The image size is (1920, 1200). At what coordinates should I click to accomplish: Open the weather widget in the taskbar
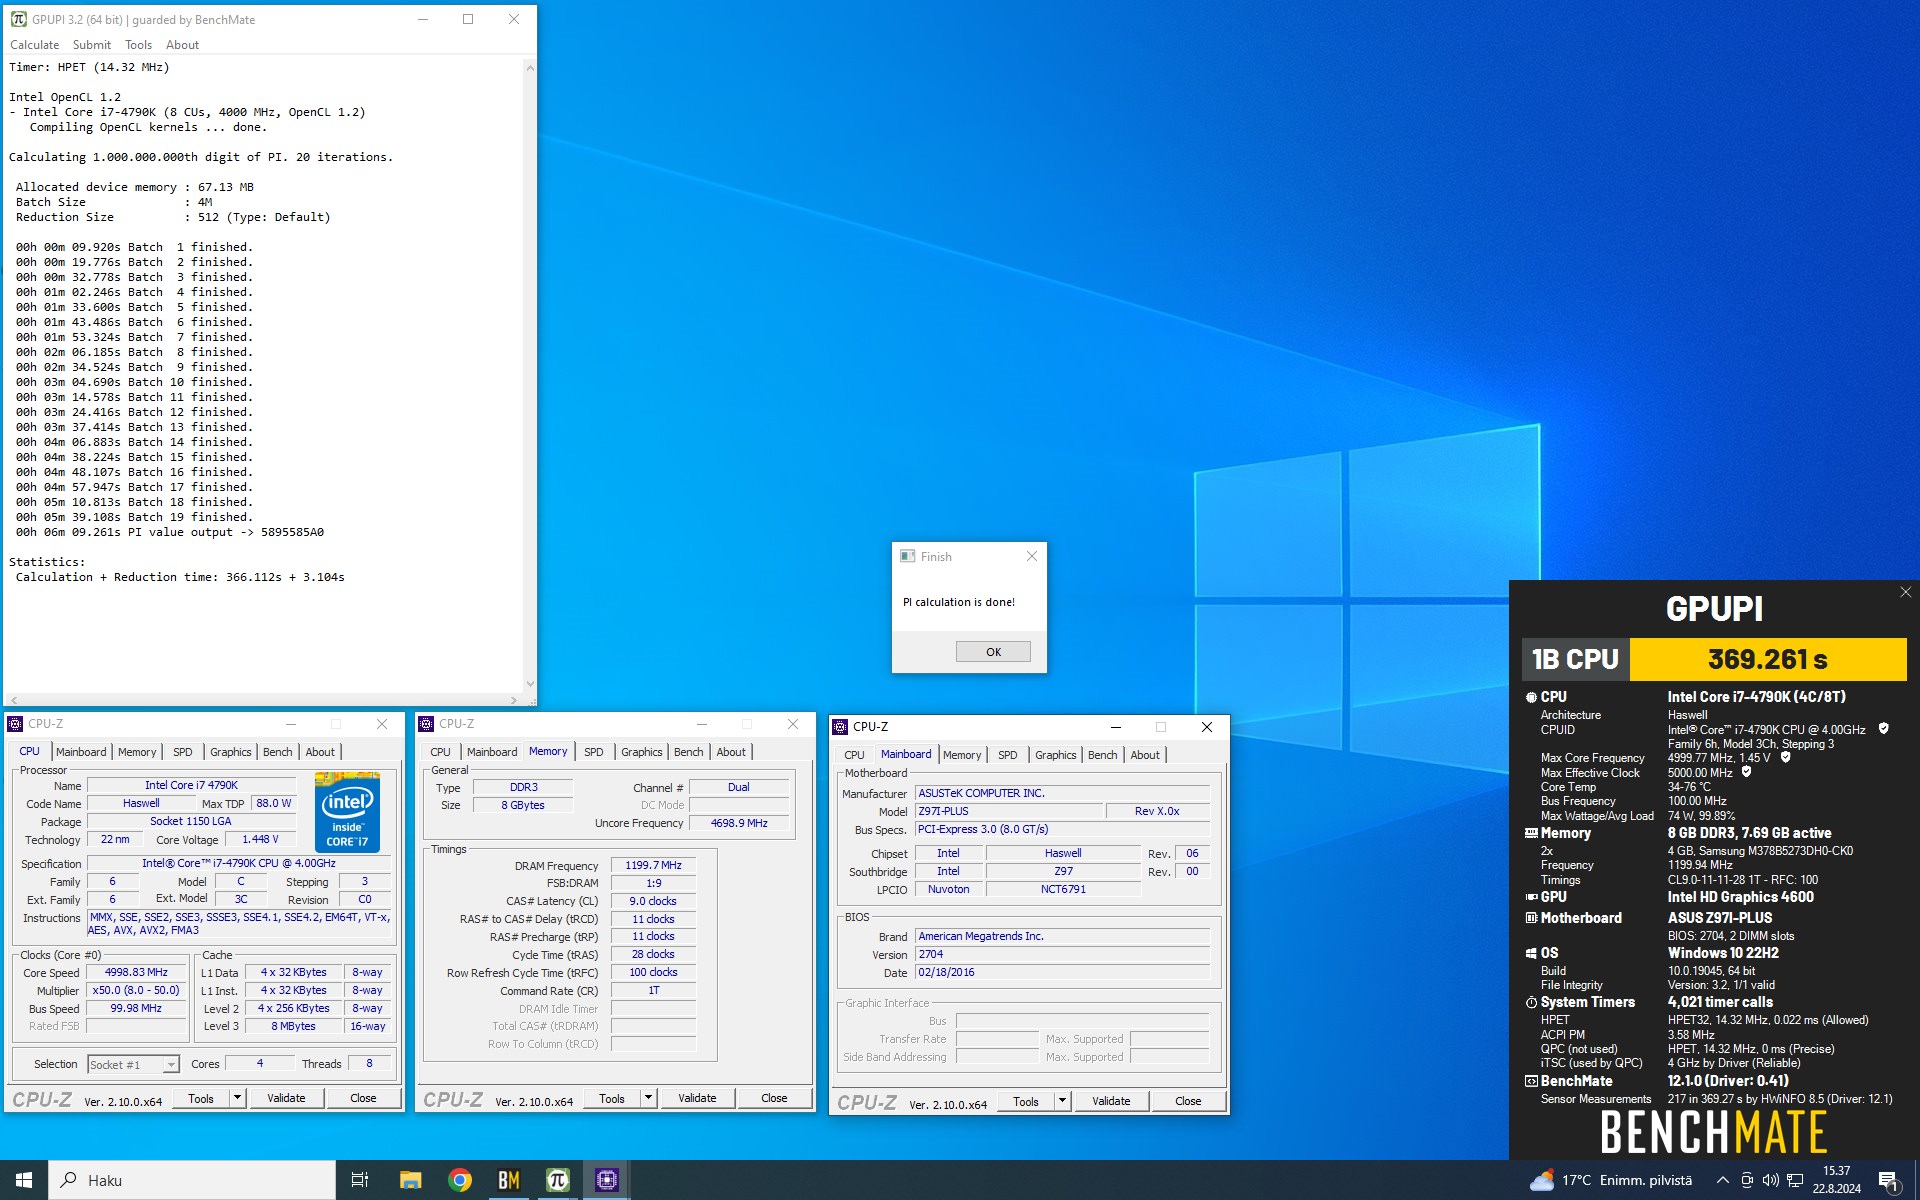pos(1611,1180)
